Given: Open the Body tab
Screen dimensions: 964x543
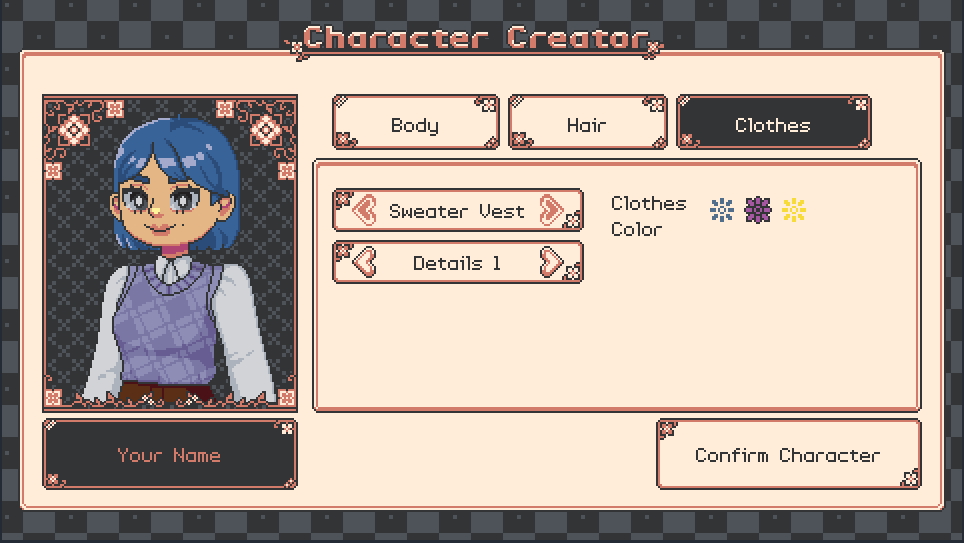Looking at the screenshot, I should click(416, 122).
